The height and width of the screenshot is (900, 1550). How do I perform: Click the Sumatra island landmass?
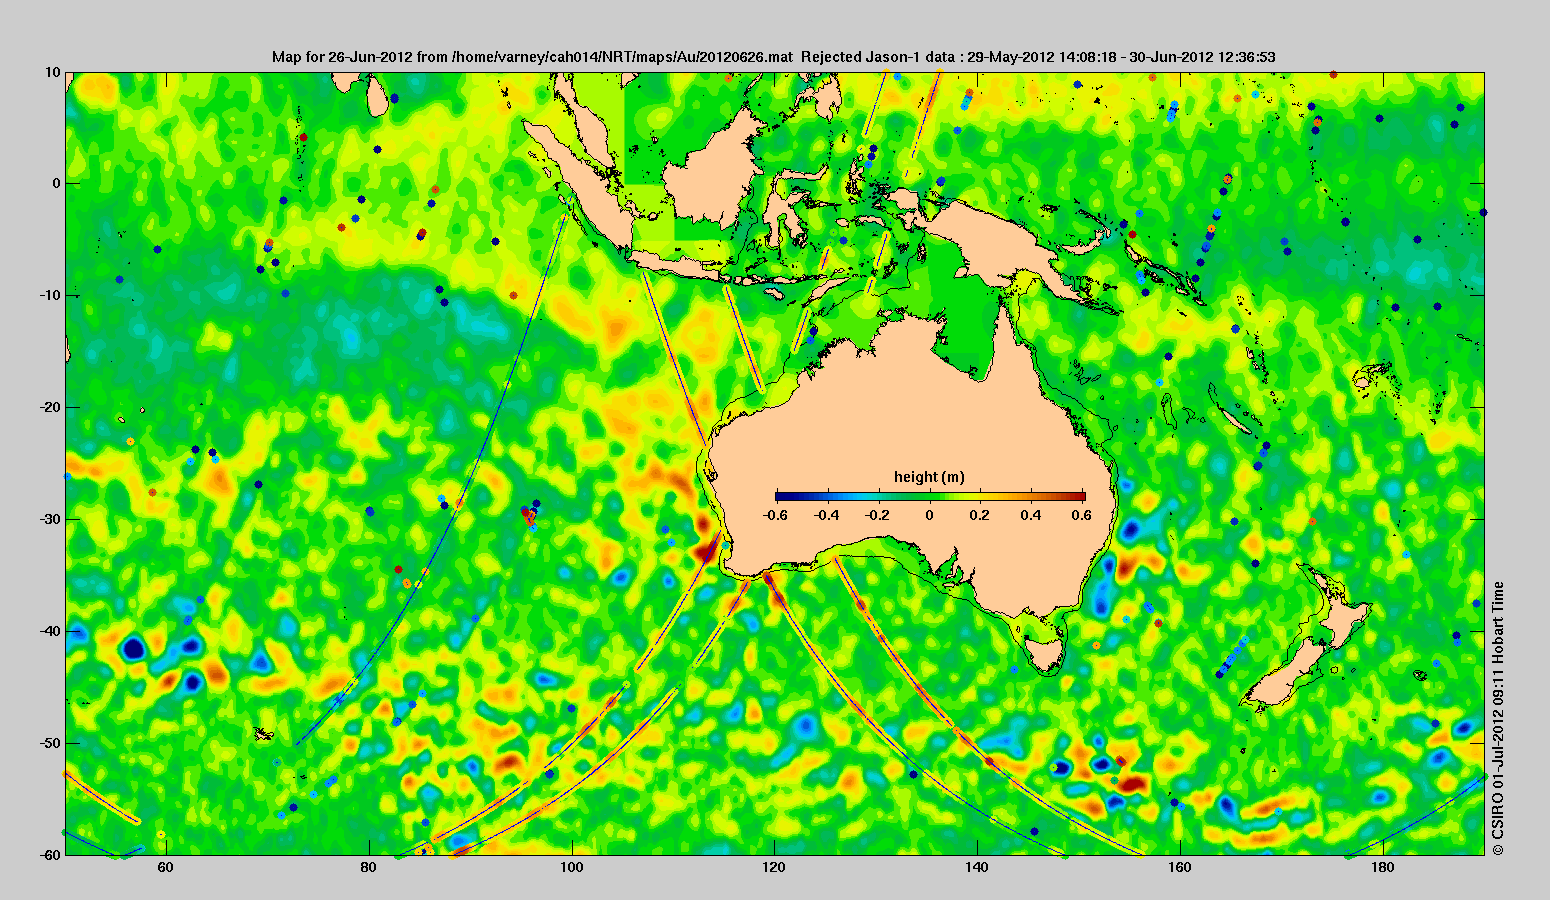point(580,185)
